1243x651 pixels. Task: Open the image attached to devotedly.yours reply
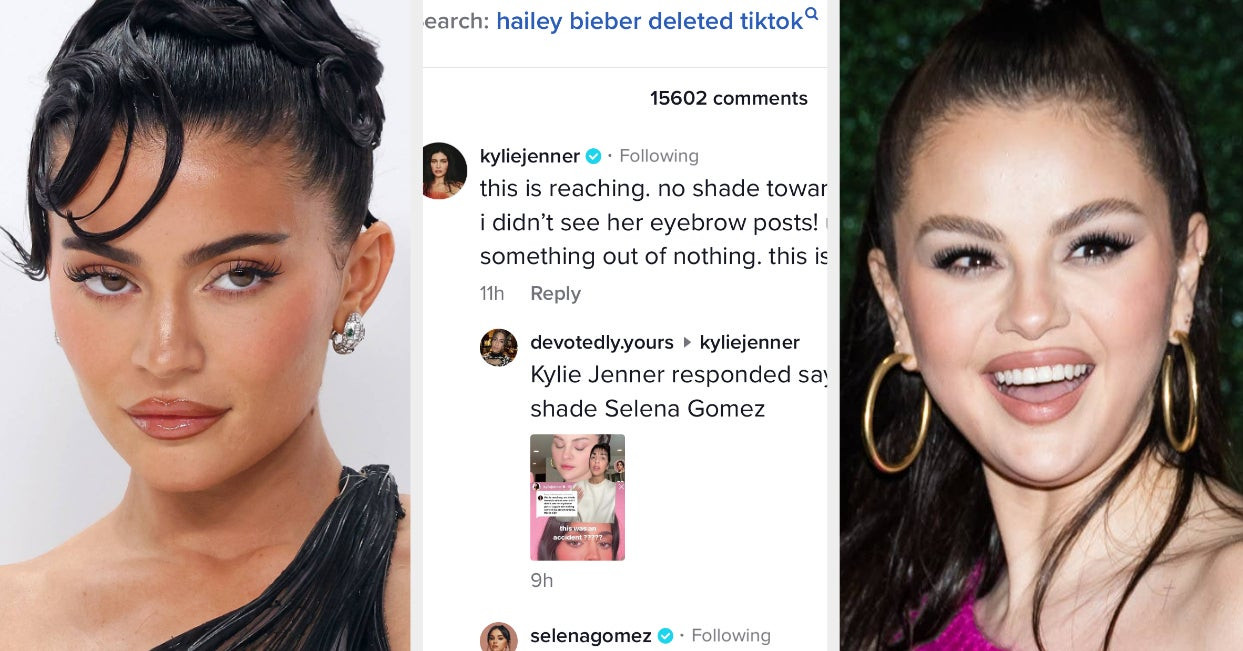click(577, 497)
